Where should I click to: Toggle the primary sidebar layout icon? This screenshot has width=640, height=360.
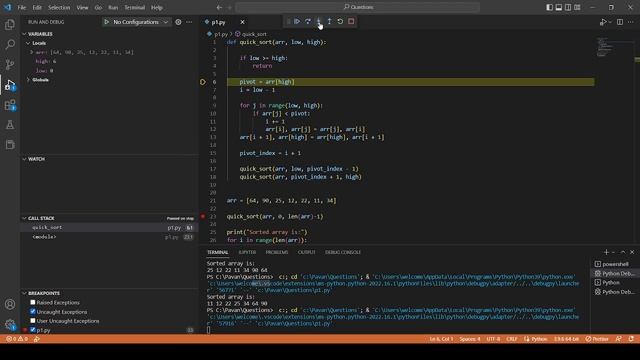(x=549, y=7)
